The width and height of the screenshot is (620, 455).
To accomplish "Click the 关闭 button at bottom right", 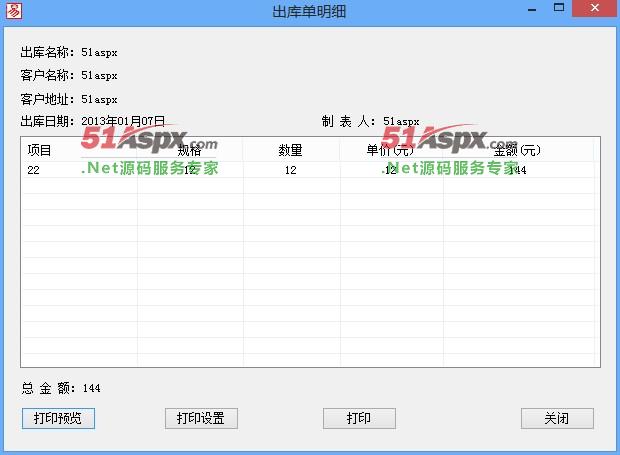I will pyautogui.click(x=557, y=418).
